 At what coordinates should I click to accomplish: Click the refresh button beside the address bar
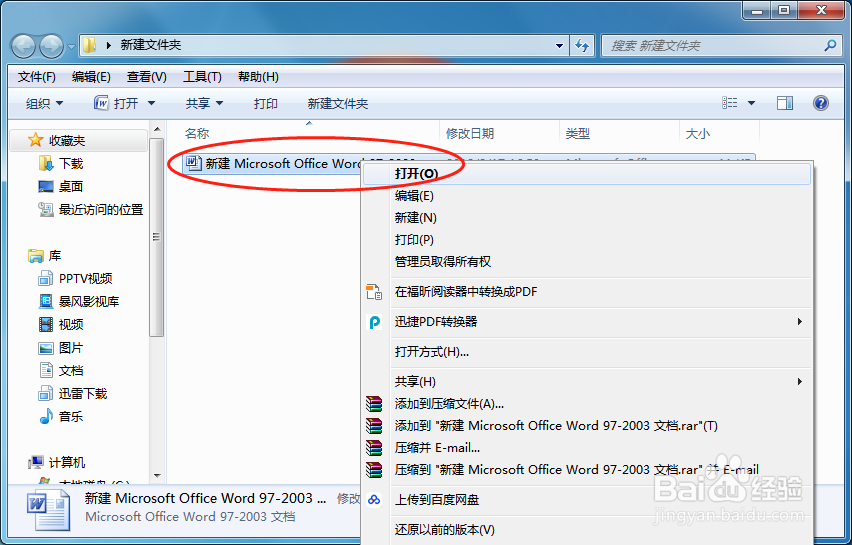[x=582, y=46]
